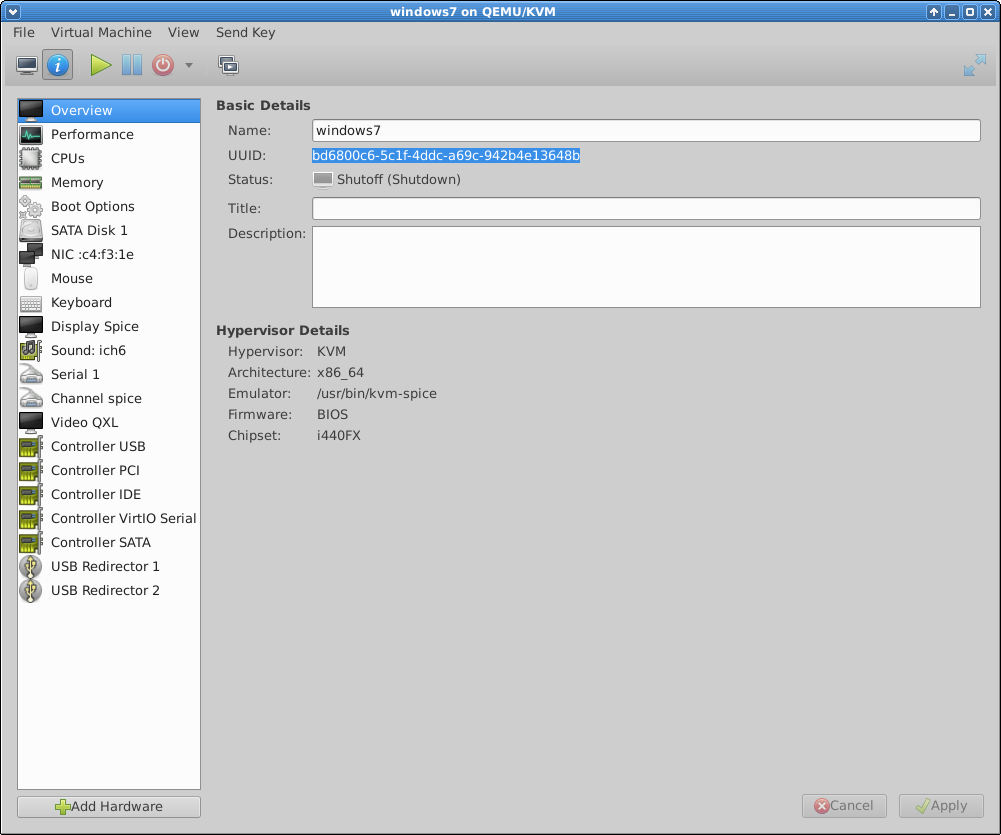
Task: Toggle fullscreen mode icon
Action: tap(975, 65)
